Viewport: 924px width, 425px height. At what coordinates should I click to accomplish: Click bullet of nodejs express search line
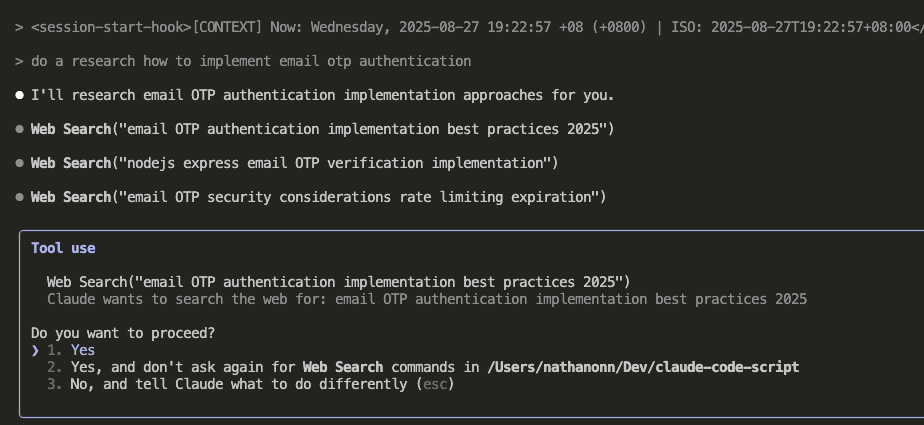click(x=19, y=163)
